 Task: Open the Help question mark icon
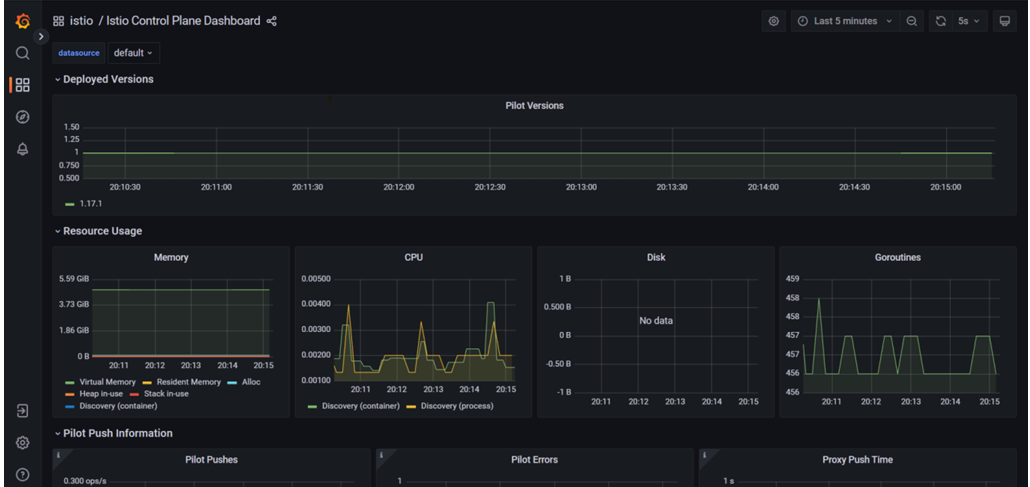22,475
